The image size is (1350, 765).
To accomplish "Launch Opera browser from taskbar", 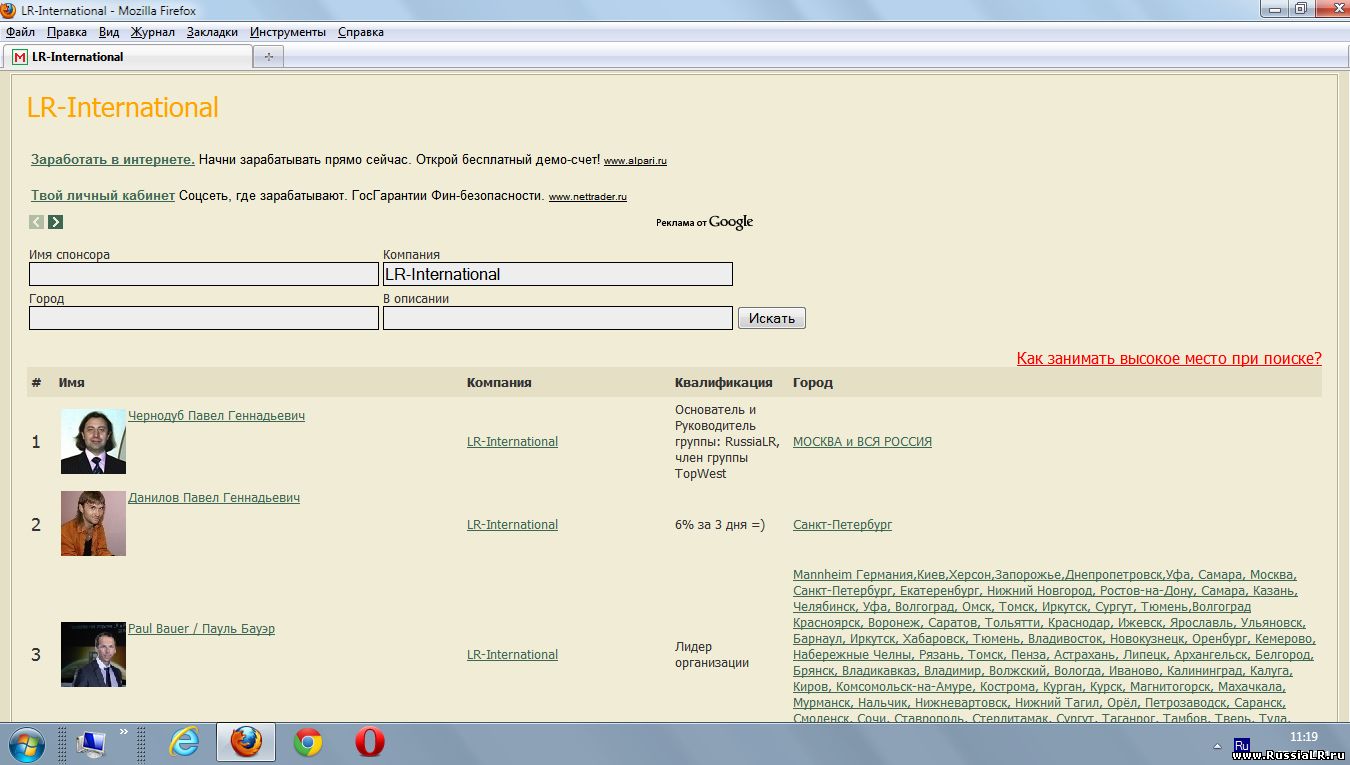I will point(370,742).
